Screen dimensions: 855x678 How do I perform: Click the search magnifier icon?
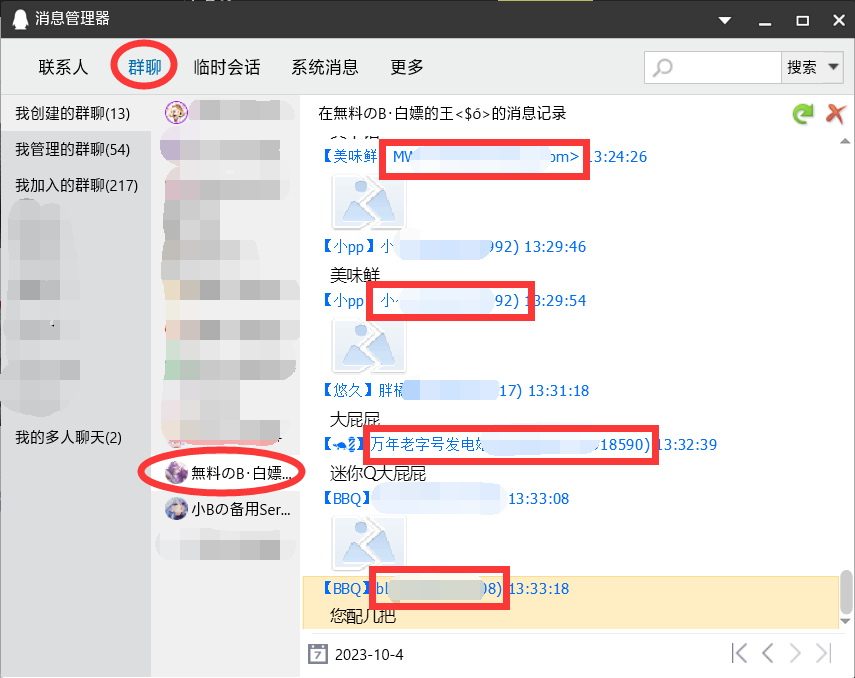pos(663,68)
